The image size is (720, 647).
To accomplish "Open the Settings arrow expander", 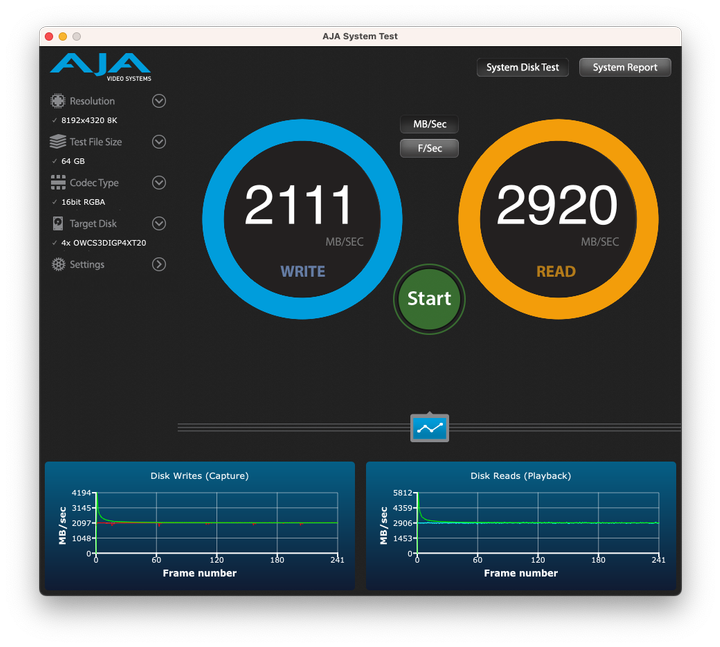I will click(158, 265).
